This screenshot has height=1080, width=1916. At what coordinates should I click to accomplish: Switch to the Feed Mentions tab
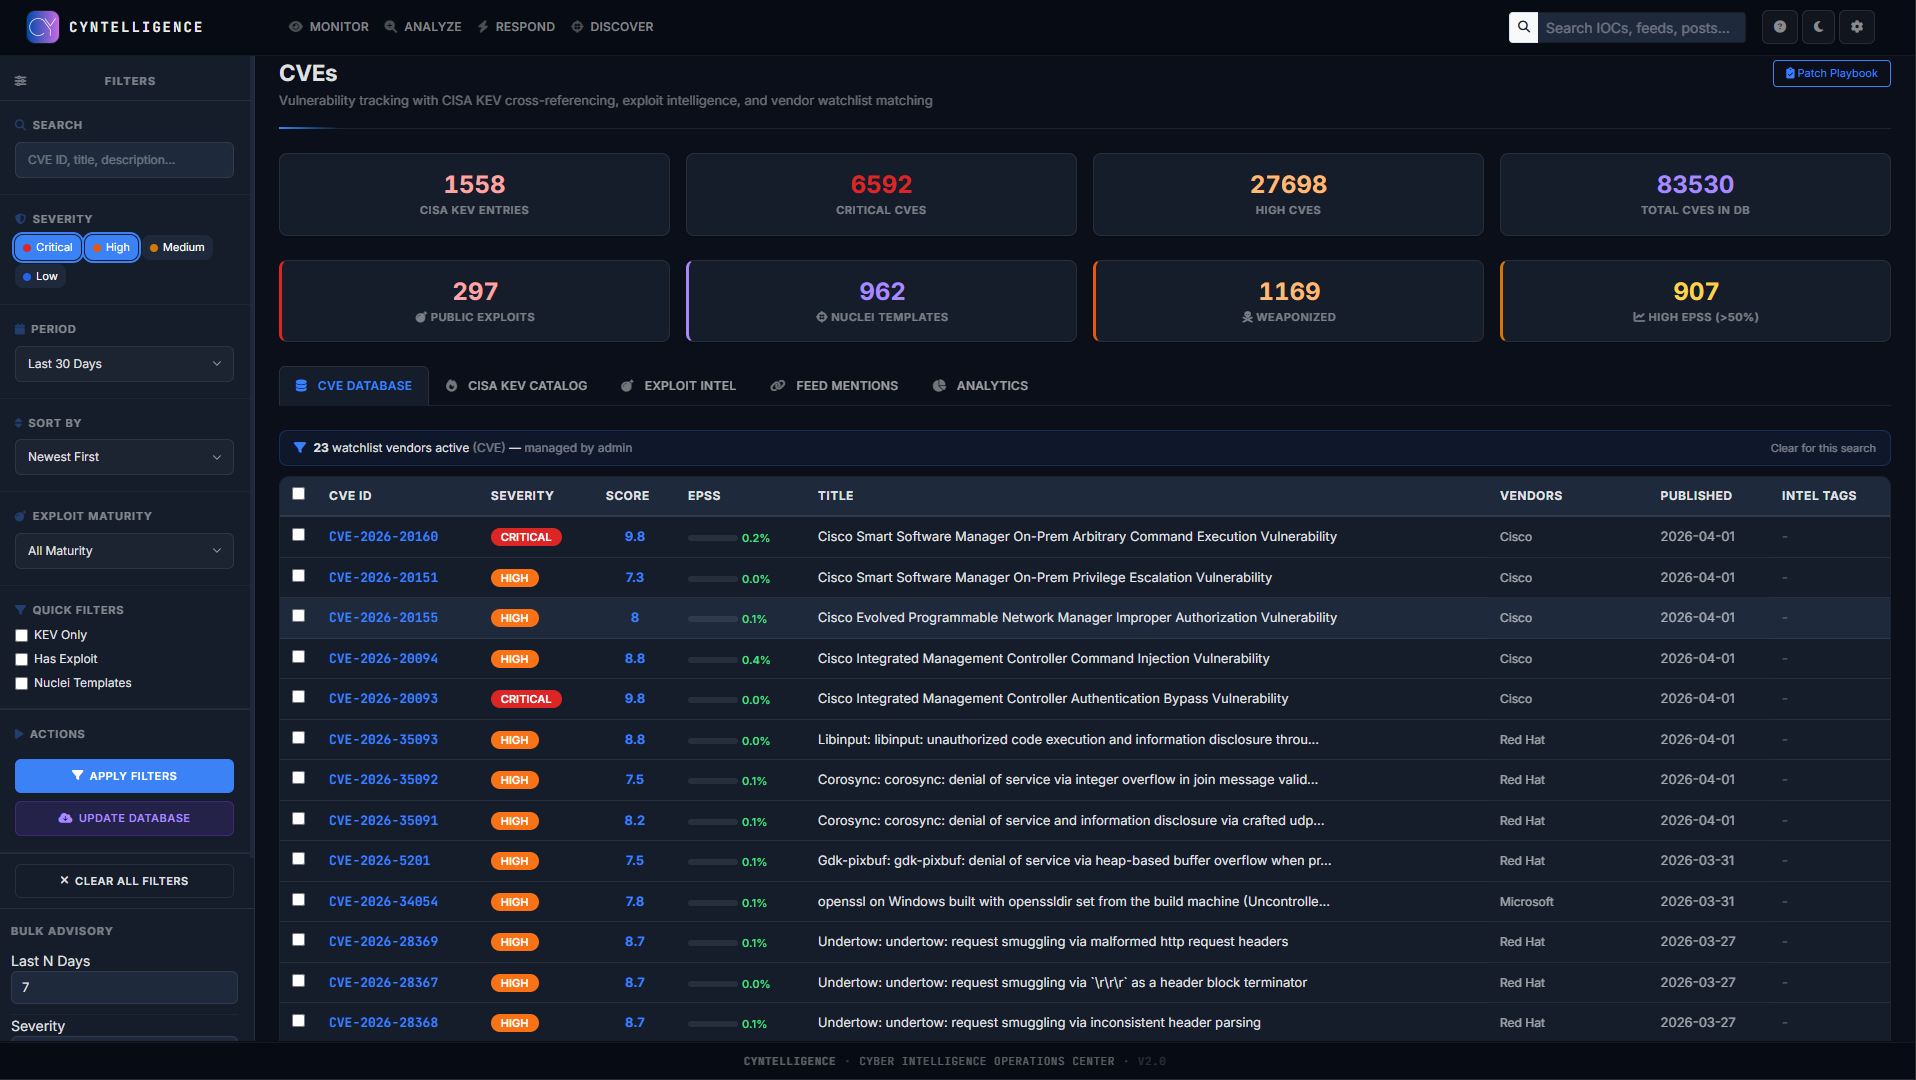(834, 386)
